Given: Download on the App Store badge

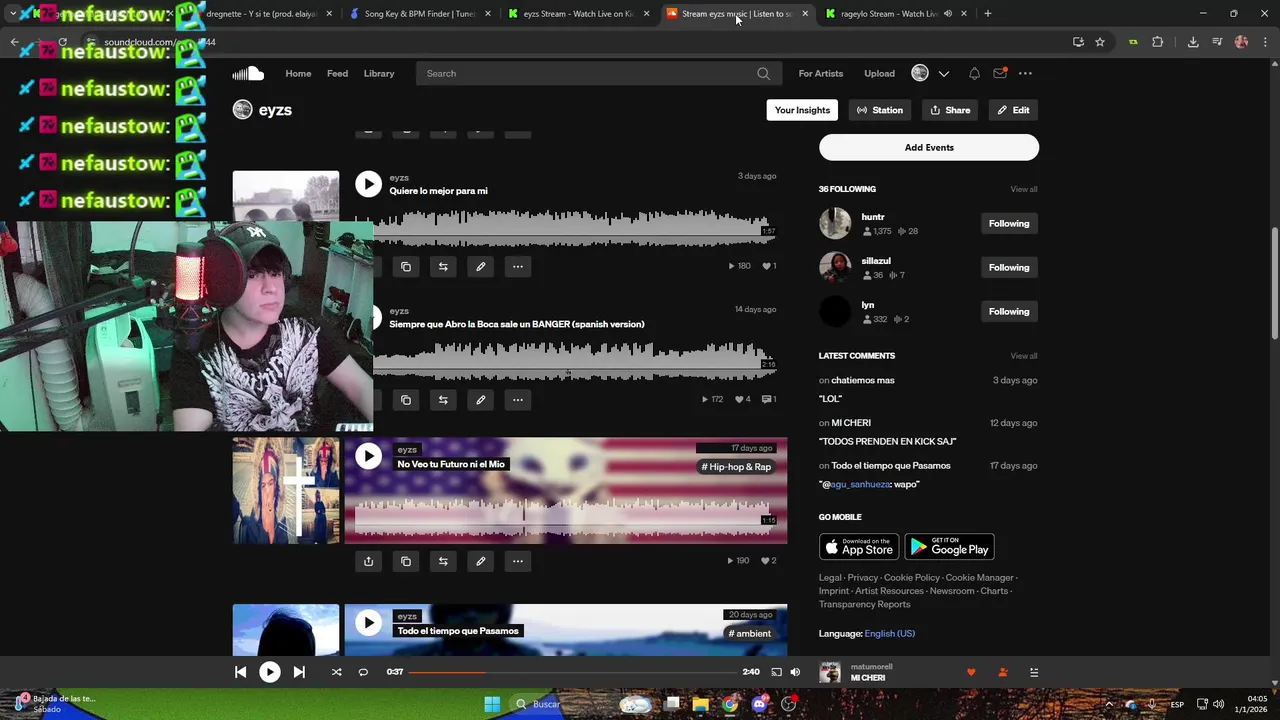Looking at the screenshot, I should pyautogui.click(x=859, y=546).
